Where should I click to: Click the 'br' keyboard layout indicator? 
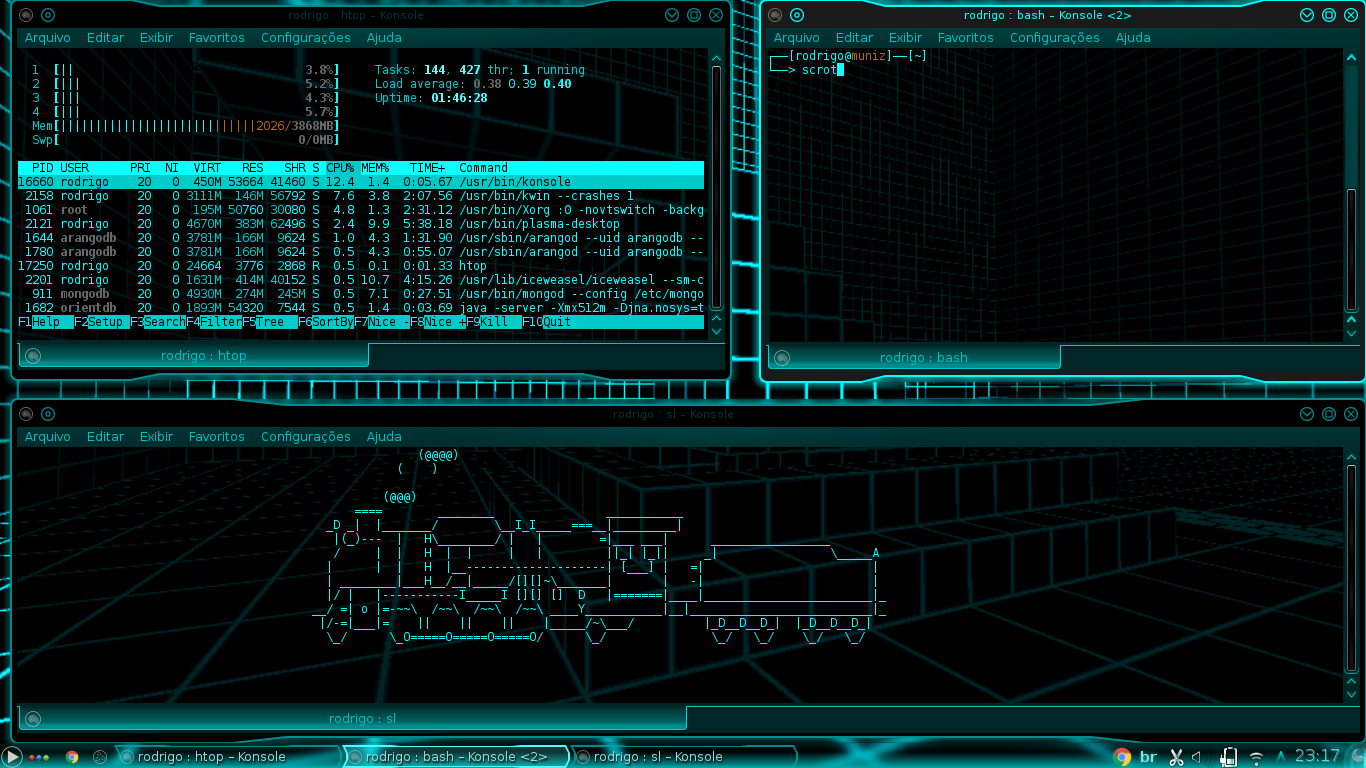pos(1149,757)
